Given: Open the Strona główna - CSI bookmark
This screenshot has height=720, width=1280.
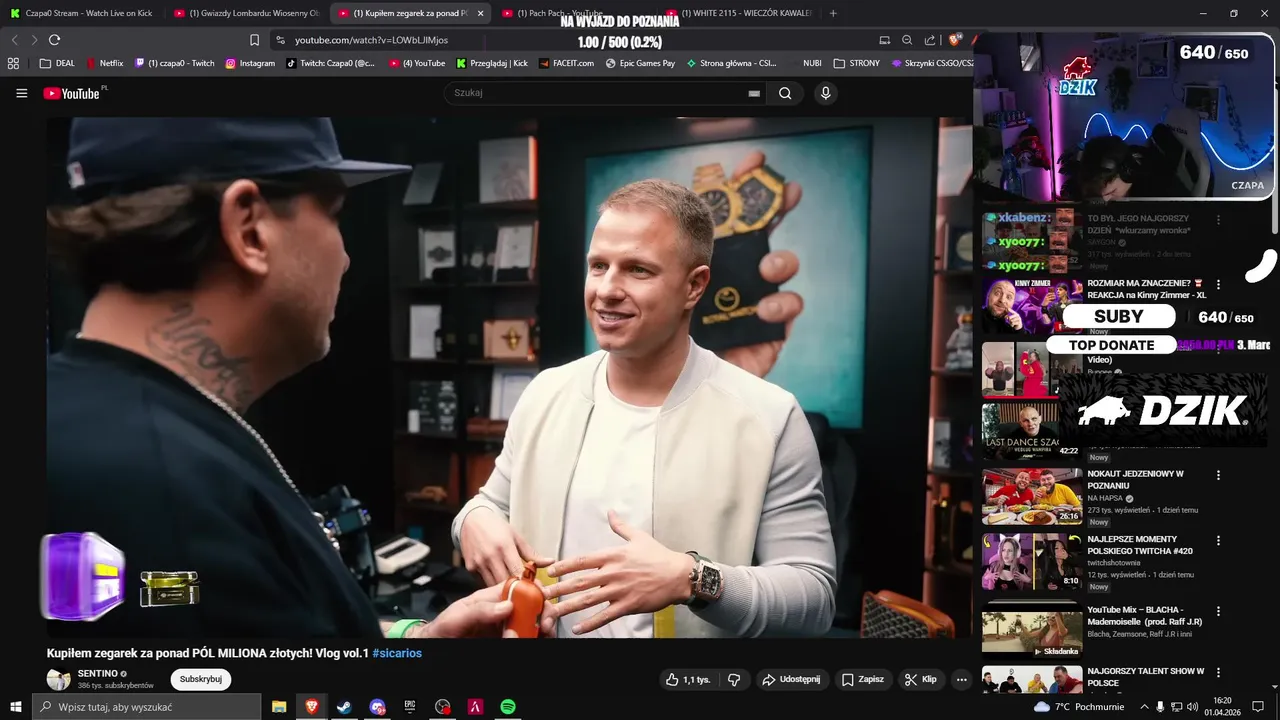Looking at the screenshot, I should coord(731,63).
